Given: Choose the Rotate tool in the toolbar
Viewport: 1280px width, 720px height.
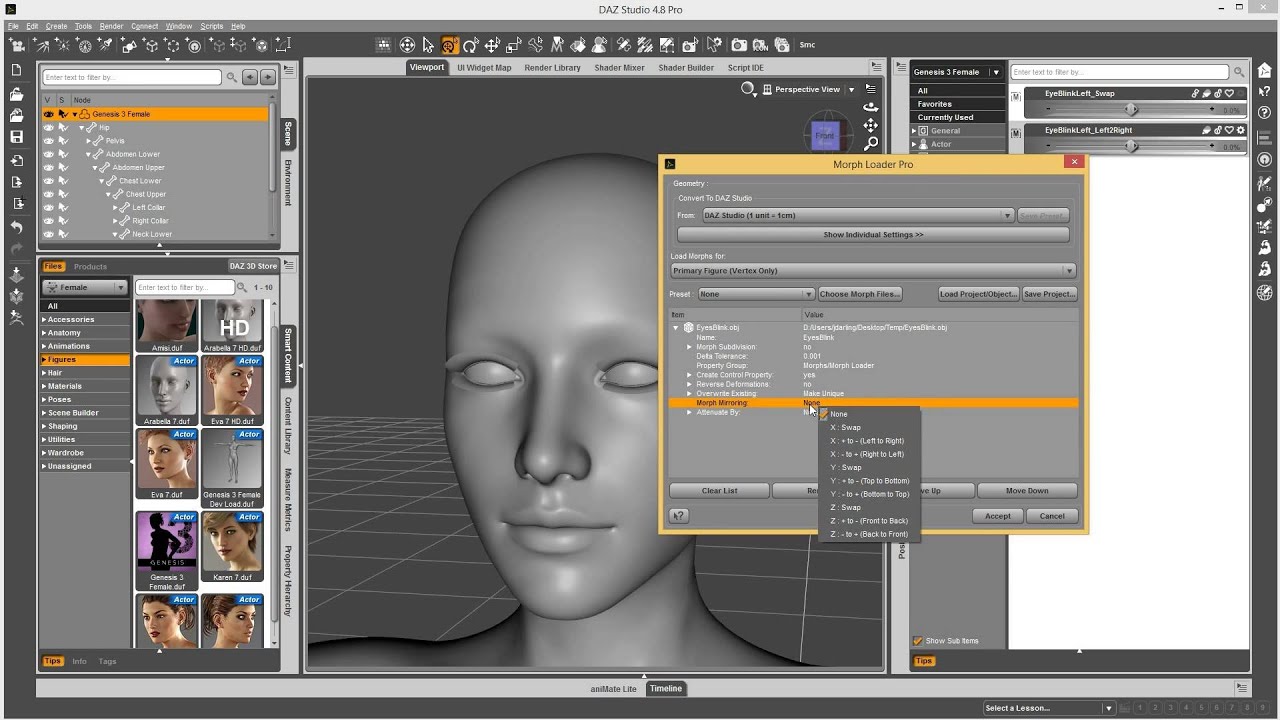Looking at the screenshot, I should [471, 45].
